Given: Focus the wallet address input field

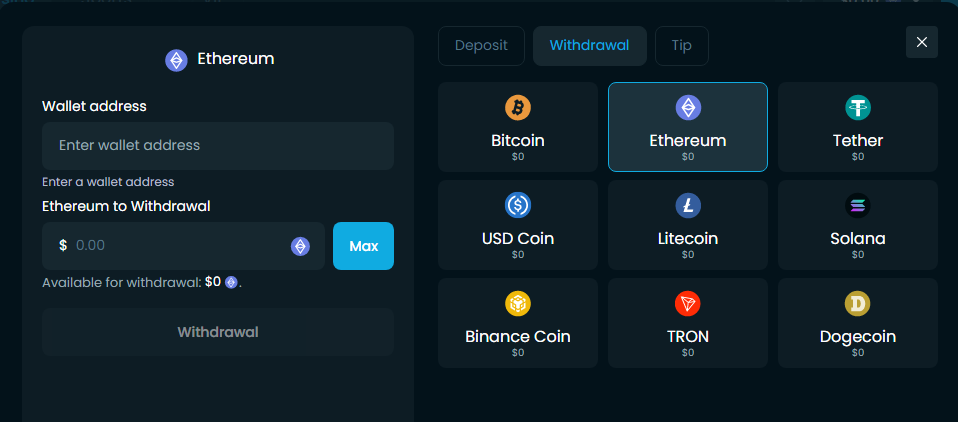Looking at the screenshot, I should coord(218,146).
